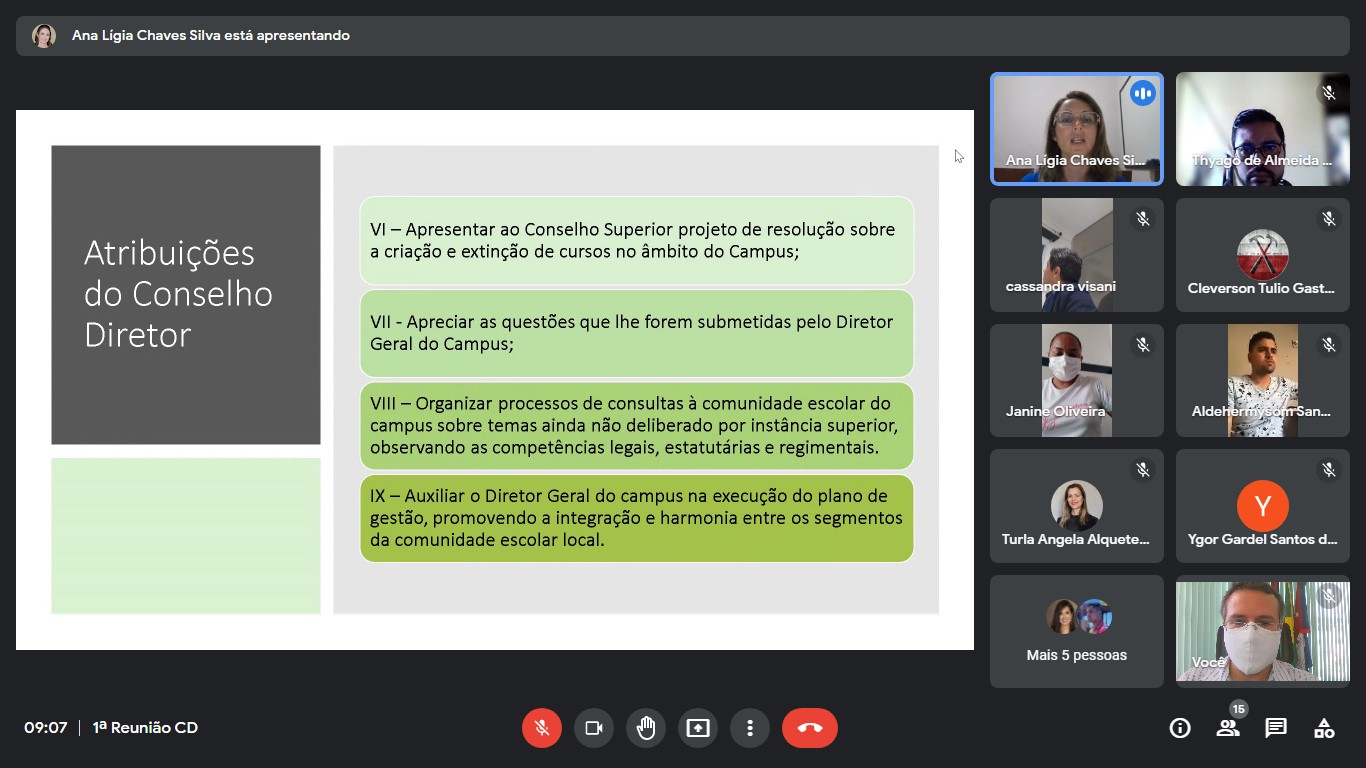
Task: Click Ana Lígia's avatar in the top banner
Action: click(42, 35)
